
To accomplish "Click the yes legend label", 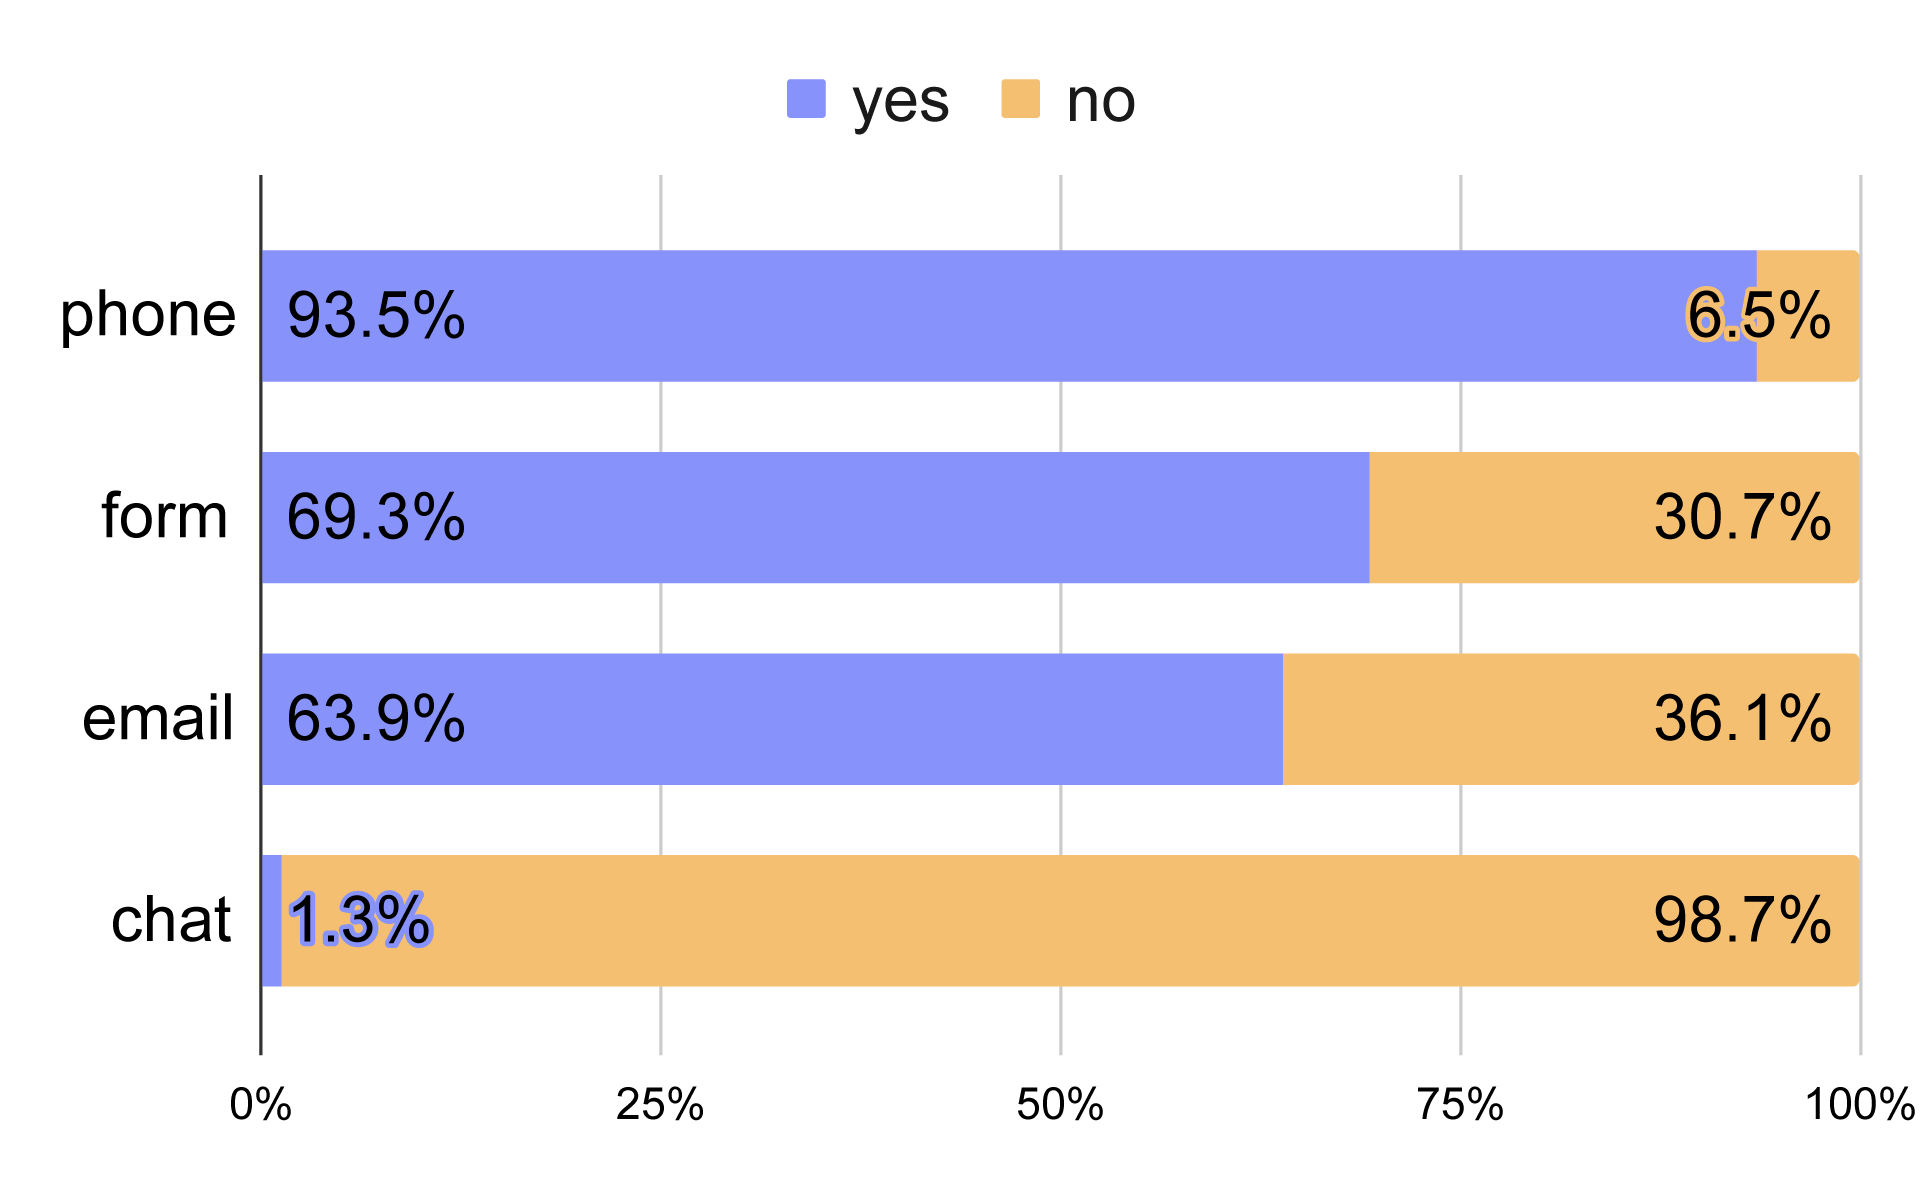I will 900,101.
